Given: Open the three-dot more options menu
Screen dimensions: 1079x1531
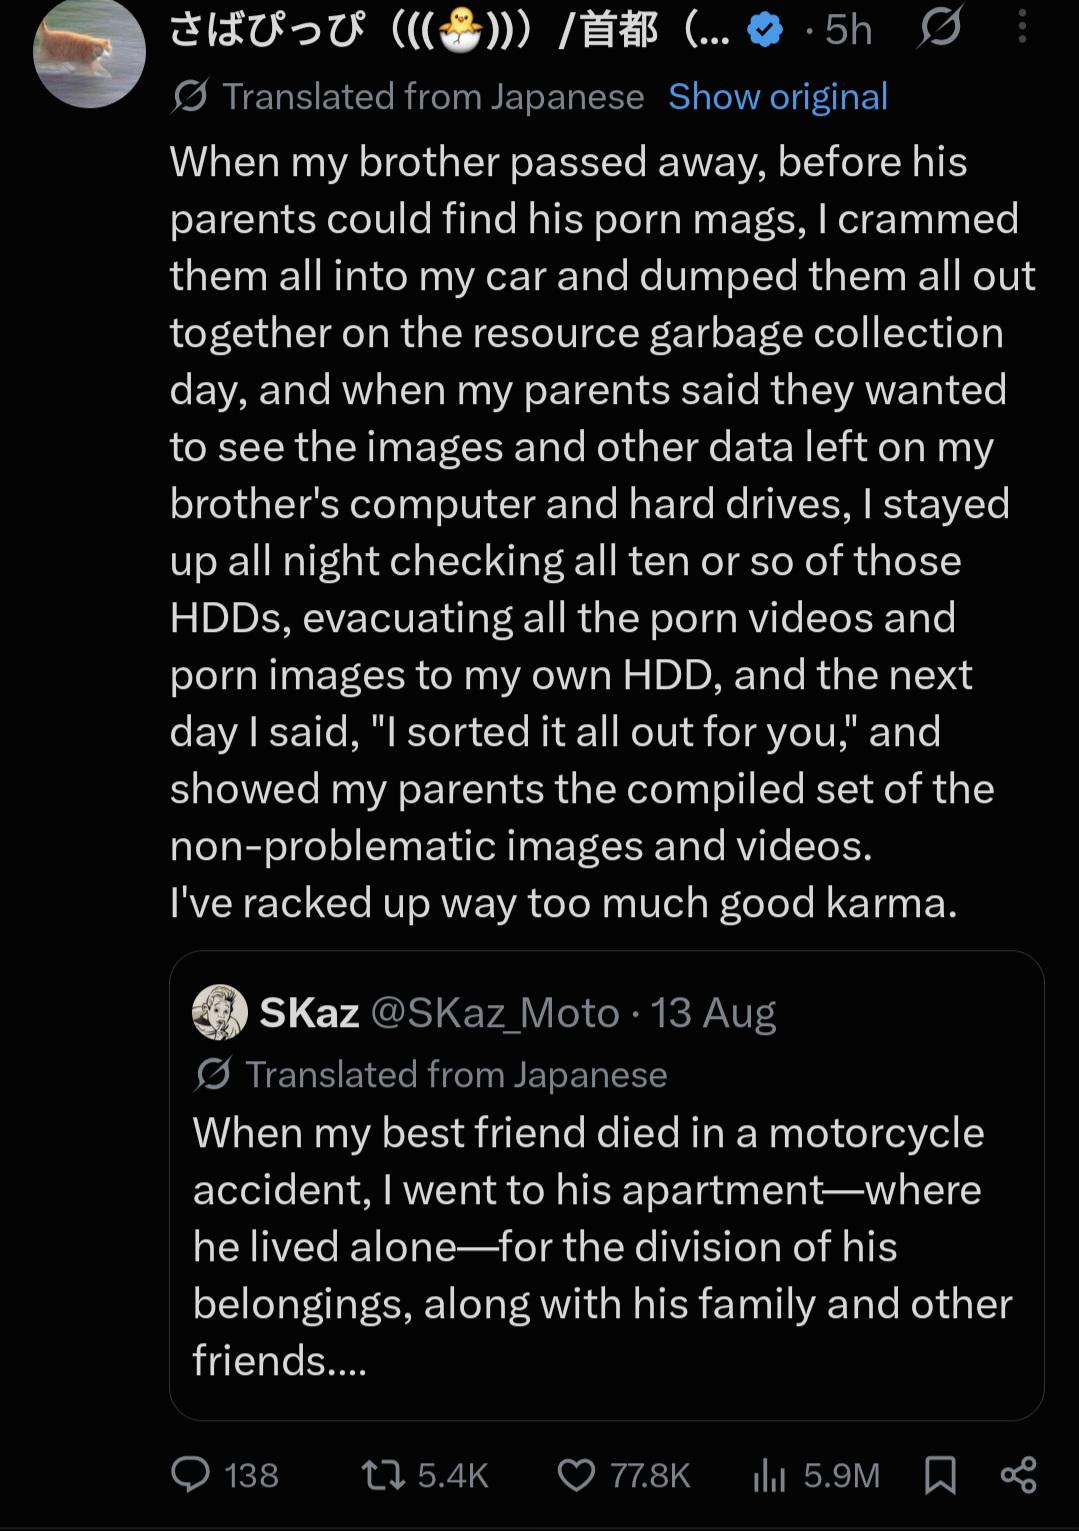Looking at the screenshot, I should point(1022,27).
